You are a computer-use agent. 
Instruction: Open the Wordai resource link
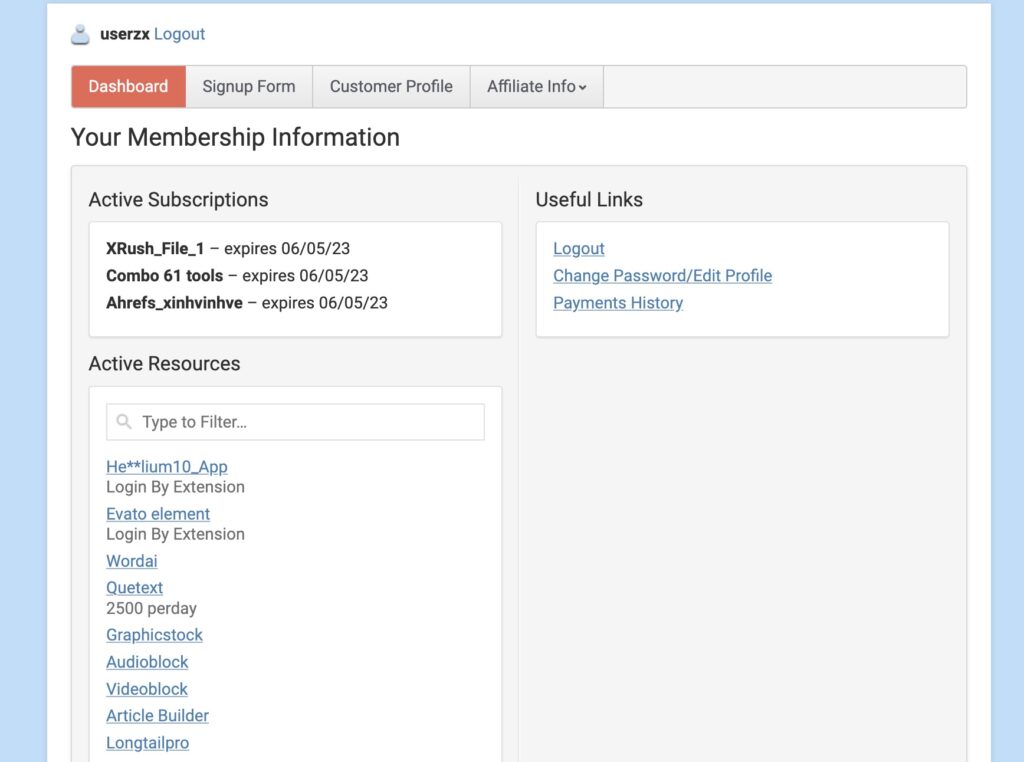[x=132, y=561]
